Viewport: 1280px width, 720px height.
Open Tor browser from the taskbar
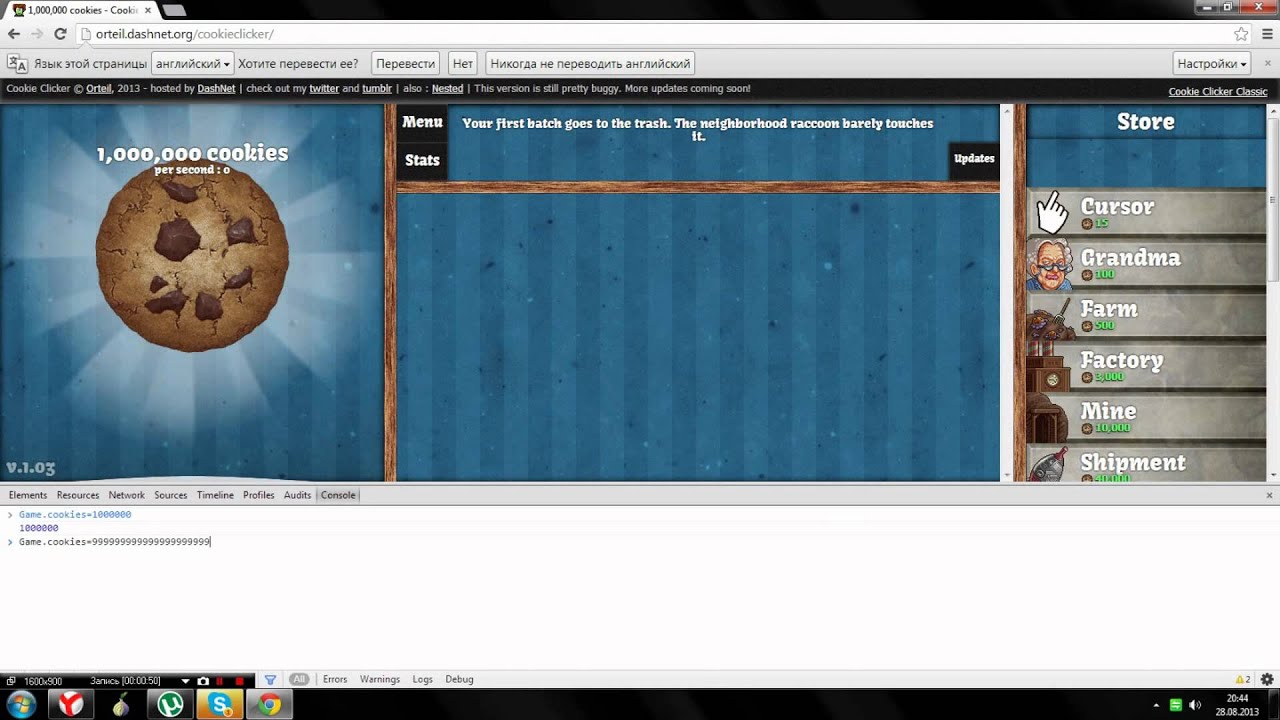[120, 704]
